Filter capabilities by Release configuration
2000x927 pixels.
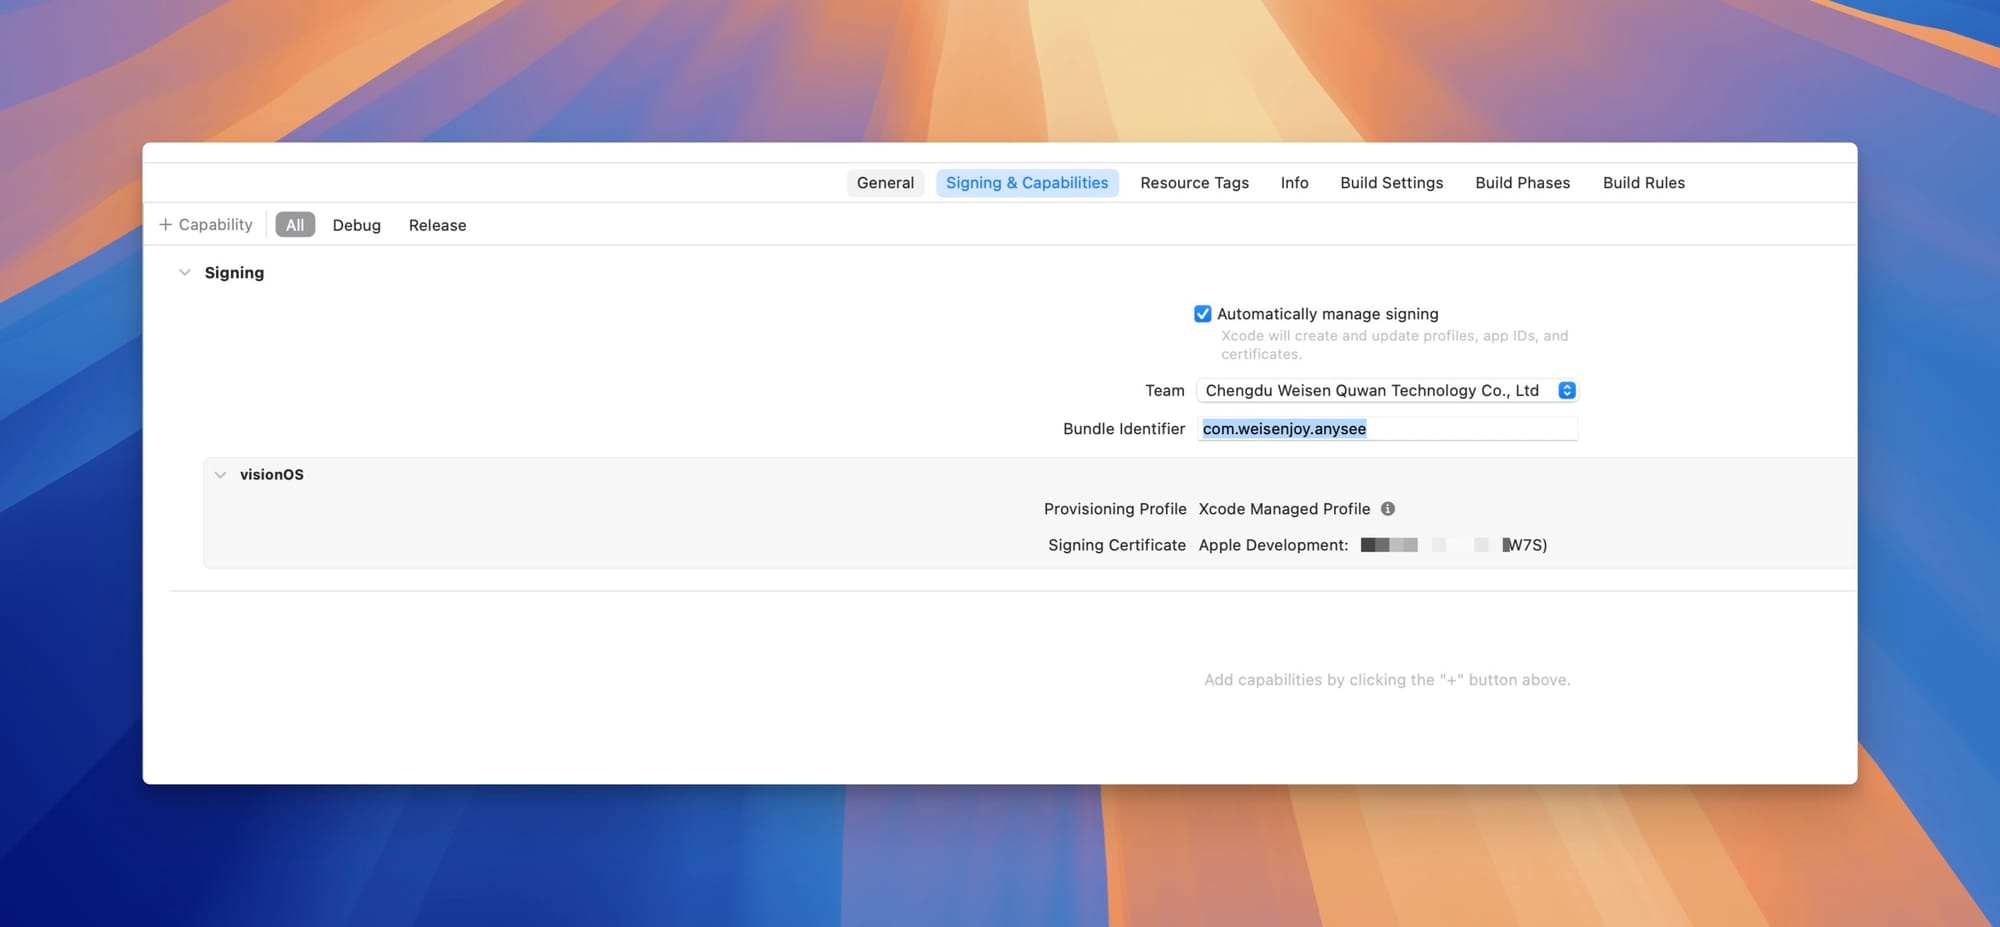click(437, 225)
